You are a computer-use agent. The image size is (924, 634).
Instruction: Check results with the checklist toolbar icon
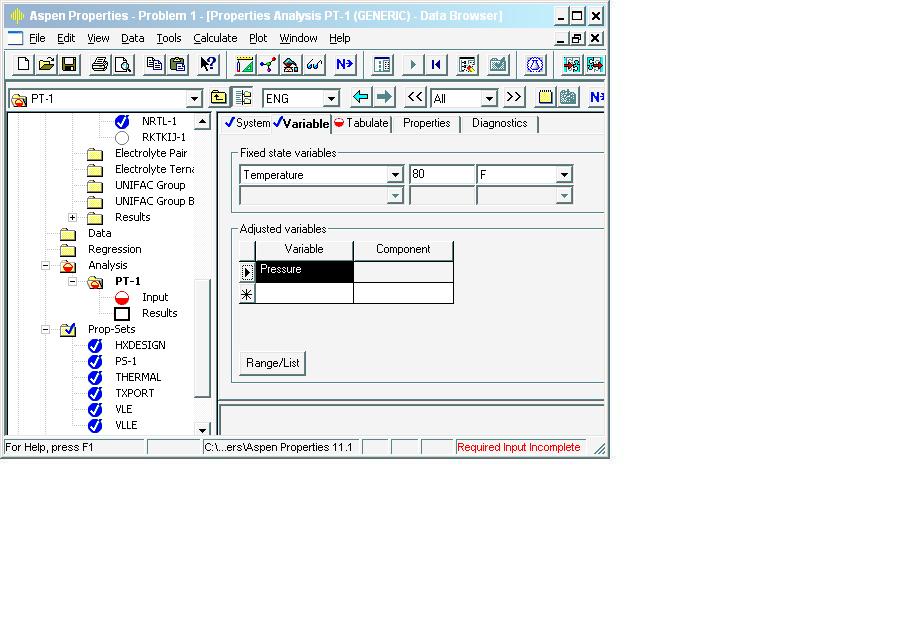pyautogui.click(x=467, y=64)
